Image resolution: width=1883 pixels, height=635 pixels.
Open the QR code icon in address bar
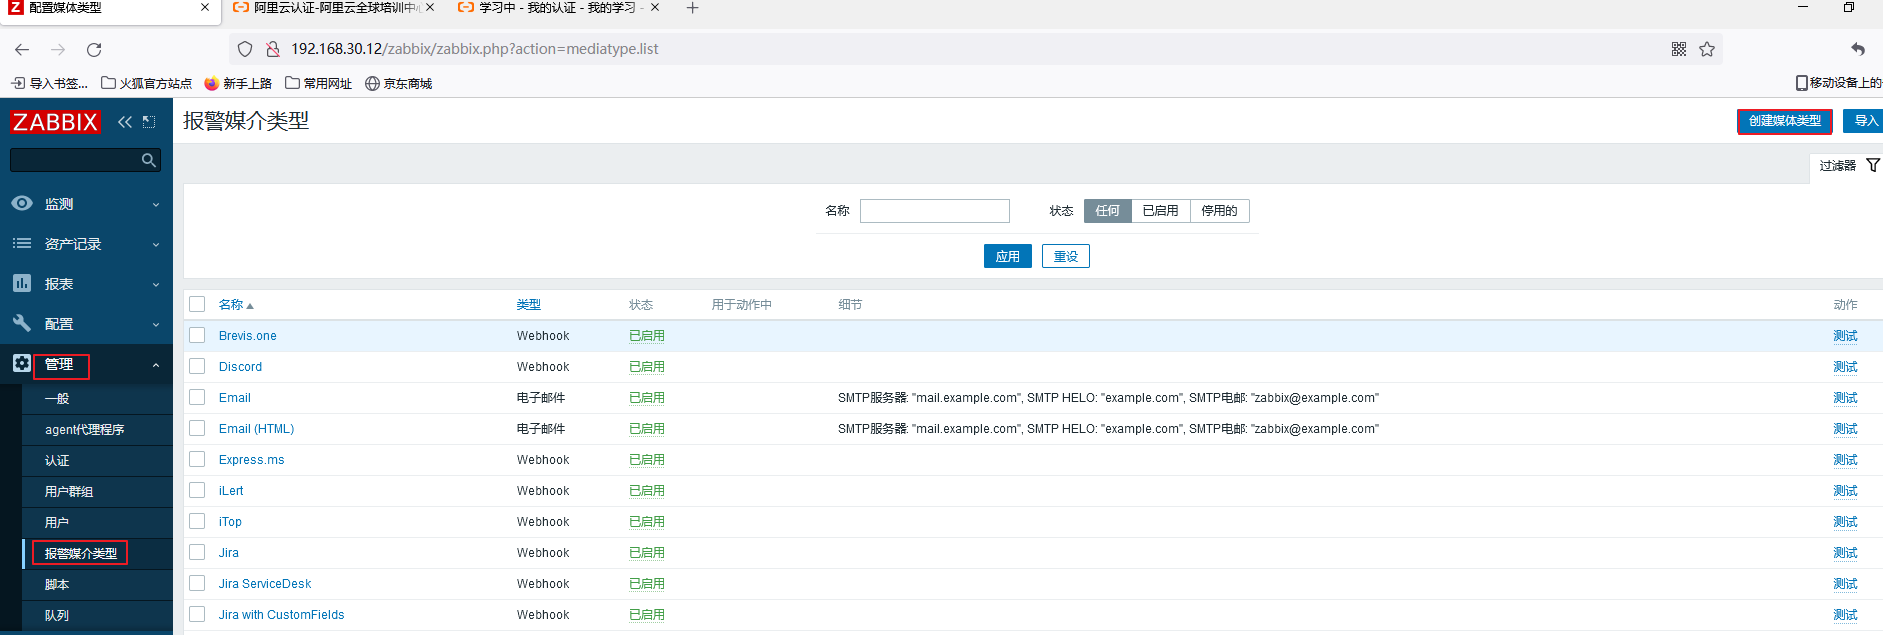(1679, 49)
